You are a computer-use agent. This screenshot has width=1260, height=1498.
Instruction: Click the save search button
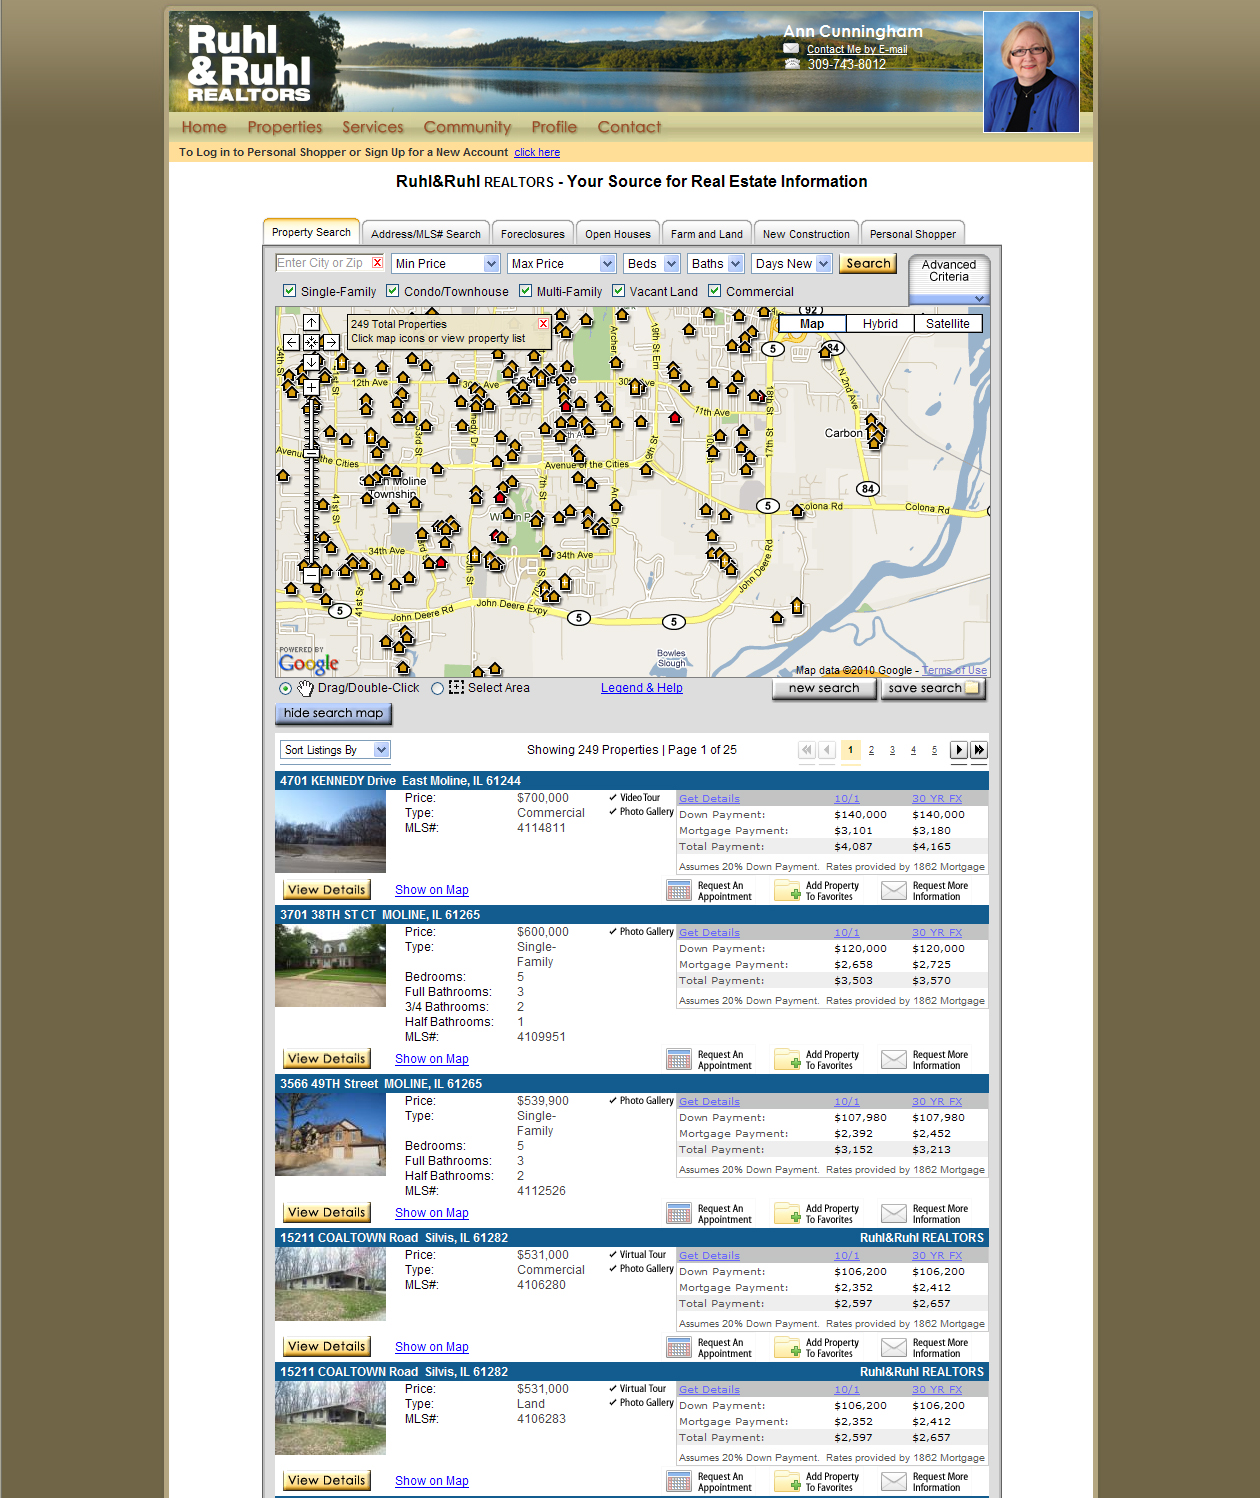[x=934, y=689]
